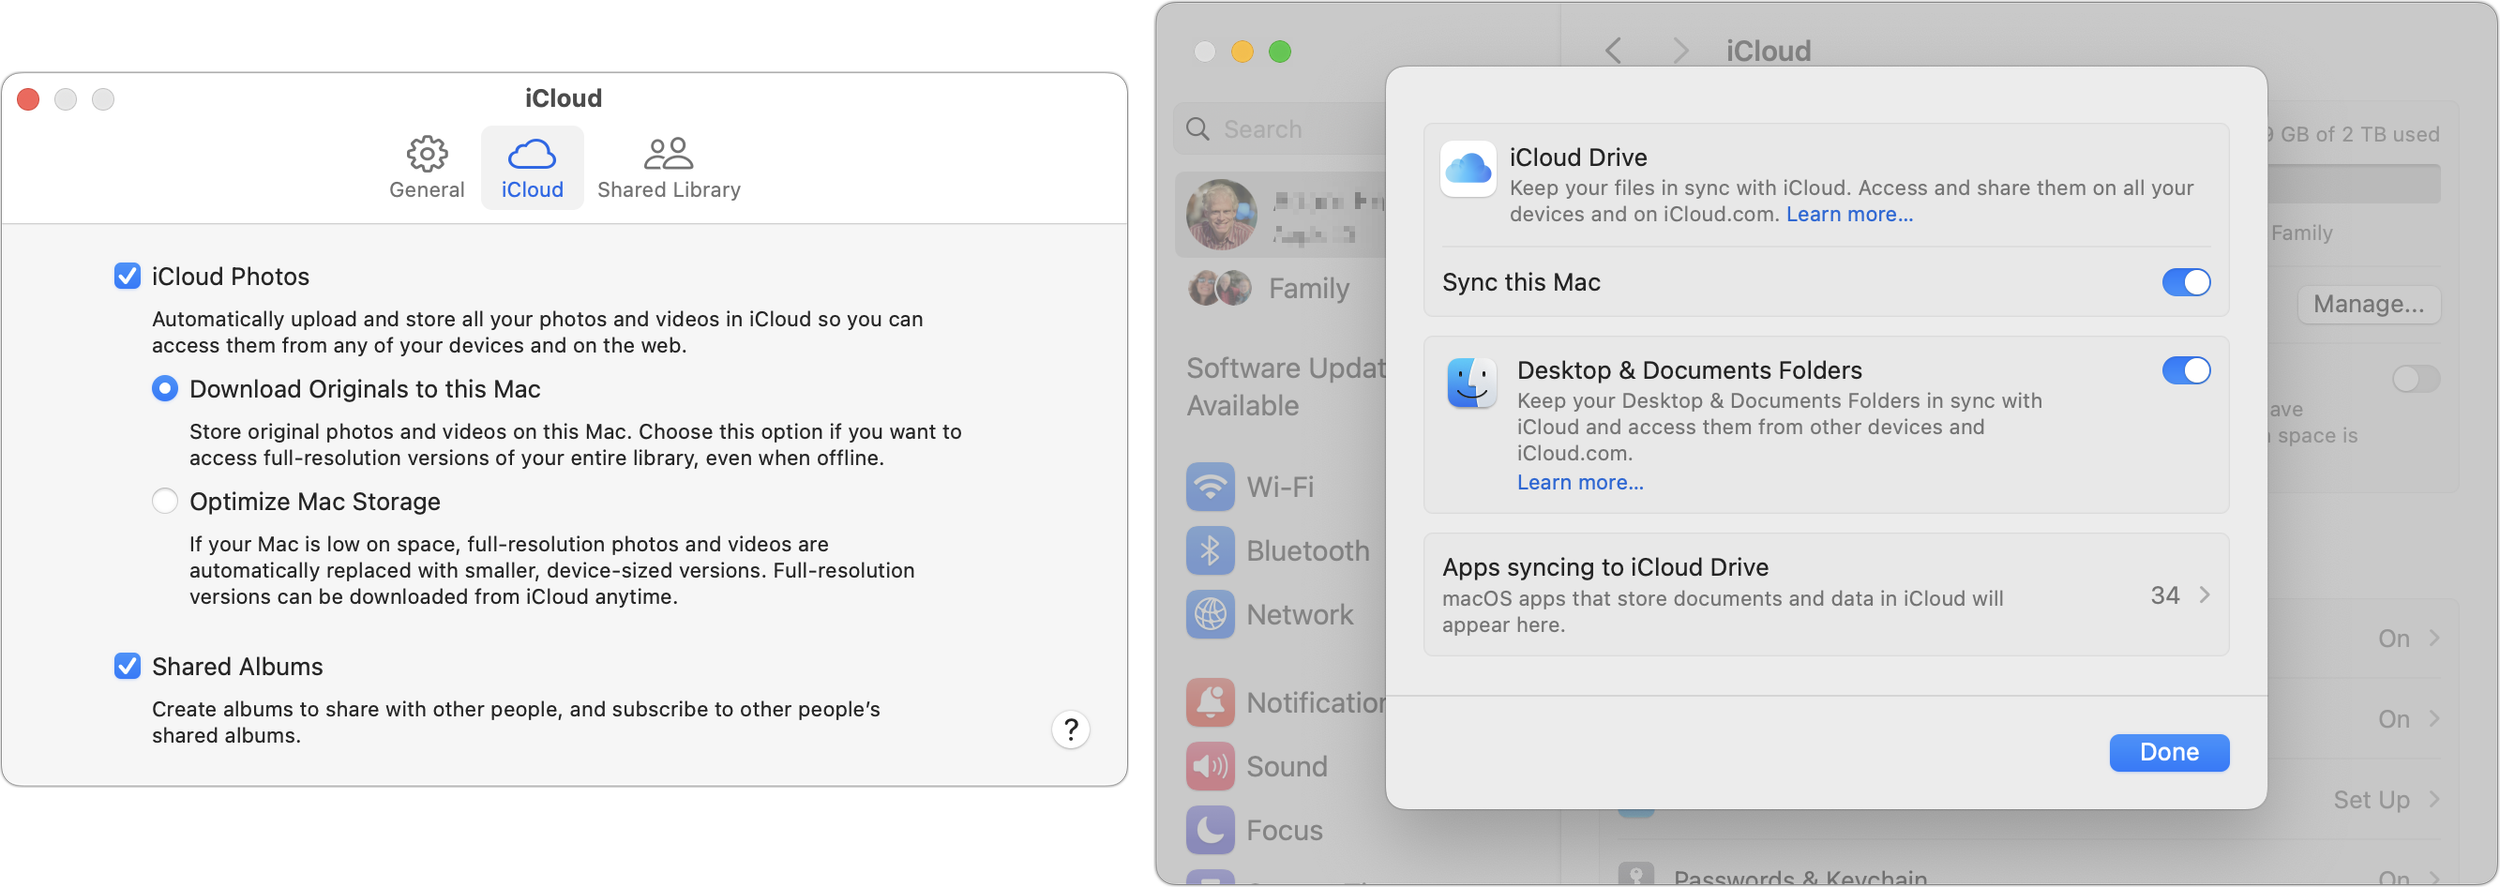Click the Manage... storage button
This screenshot has height=887, width=2500.
pyautogui.click(x=2368, y=304)
